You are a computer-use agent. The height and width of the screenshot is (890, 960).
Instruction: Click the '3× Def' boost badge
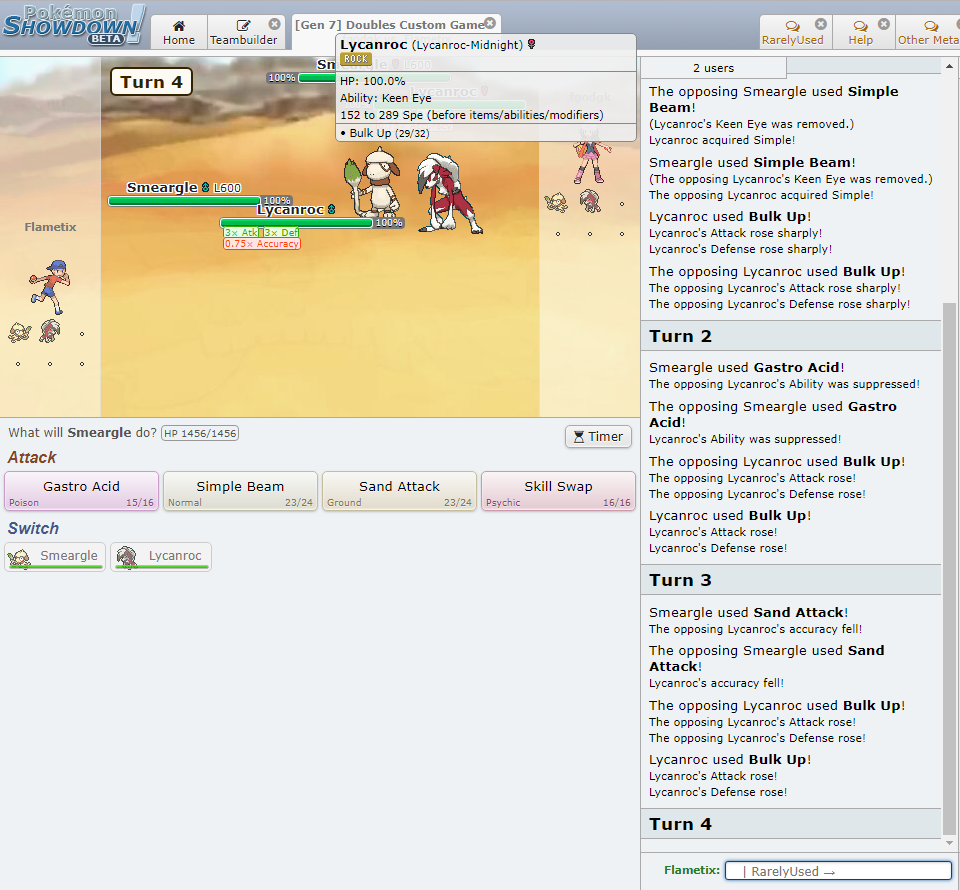tap(282, 233)
